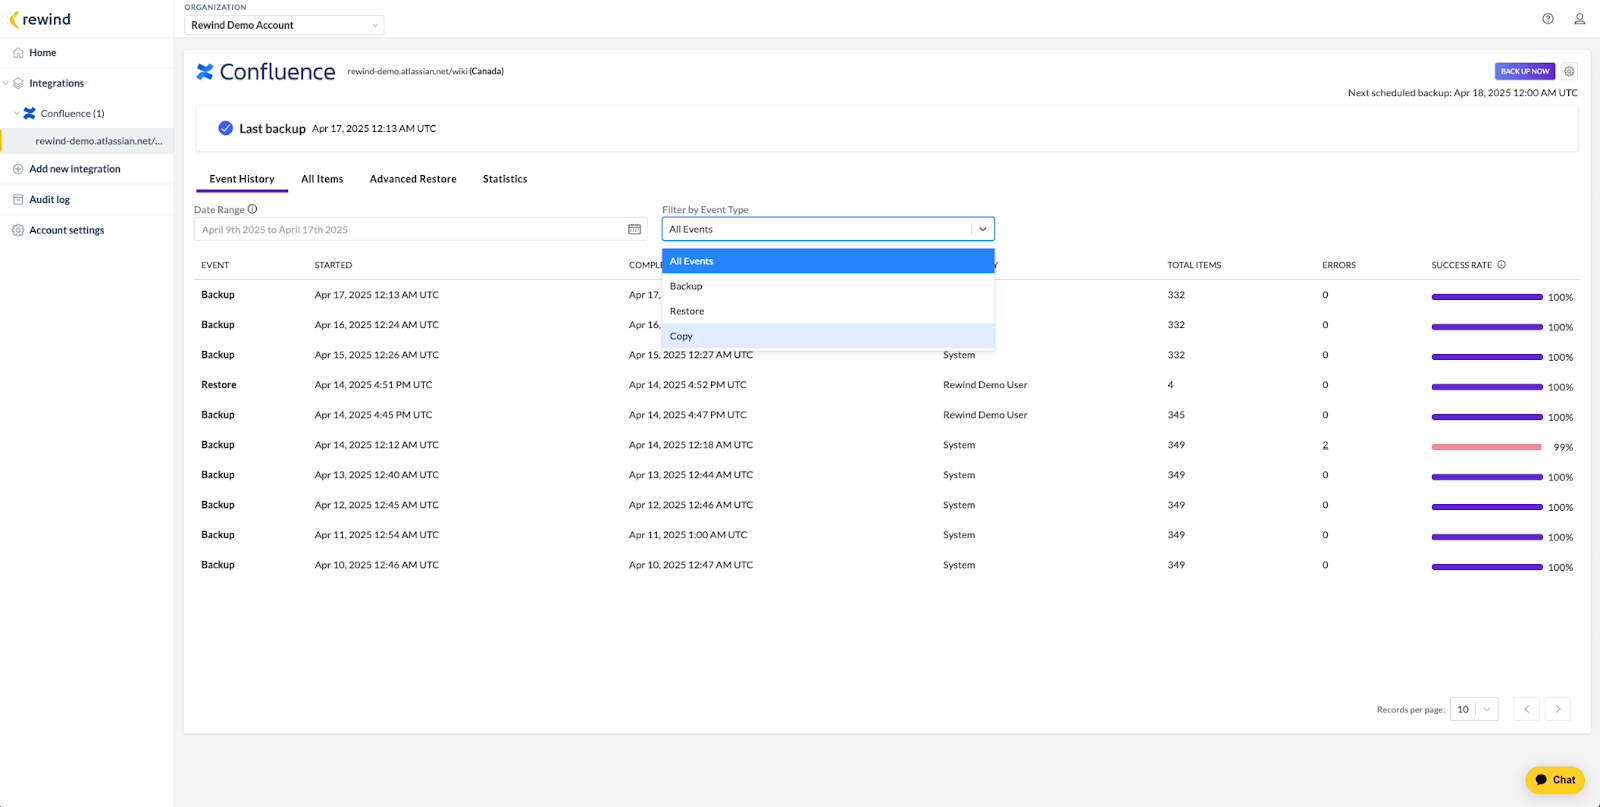Click the Last backup checkmark icon

226,128
